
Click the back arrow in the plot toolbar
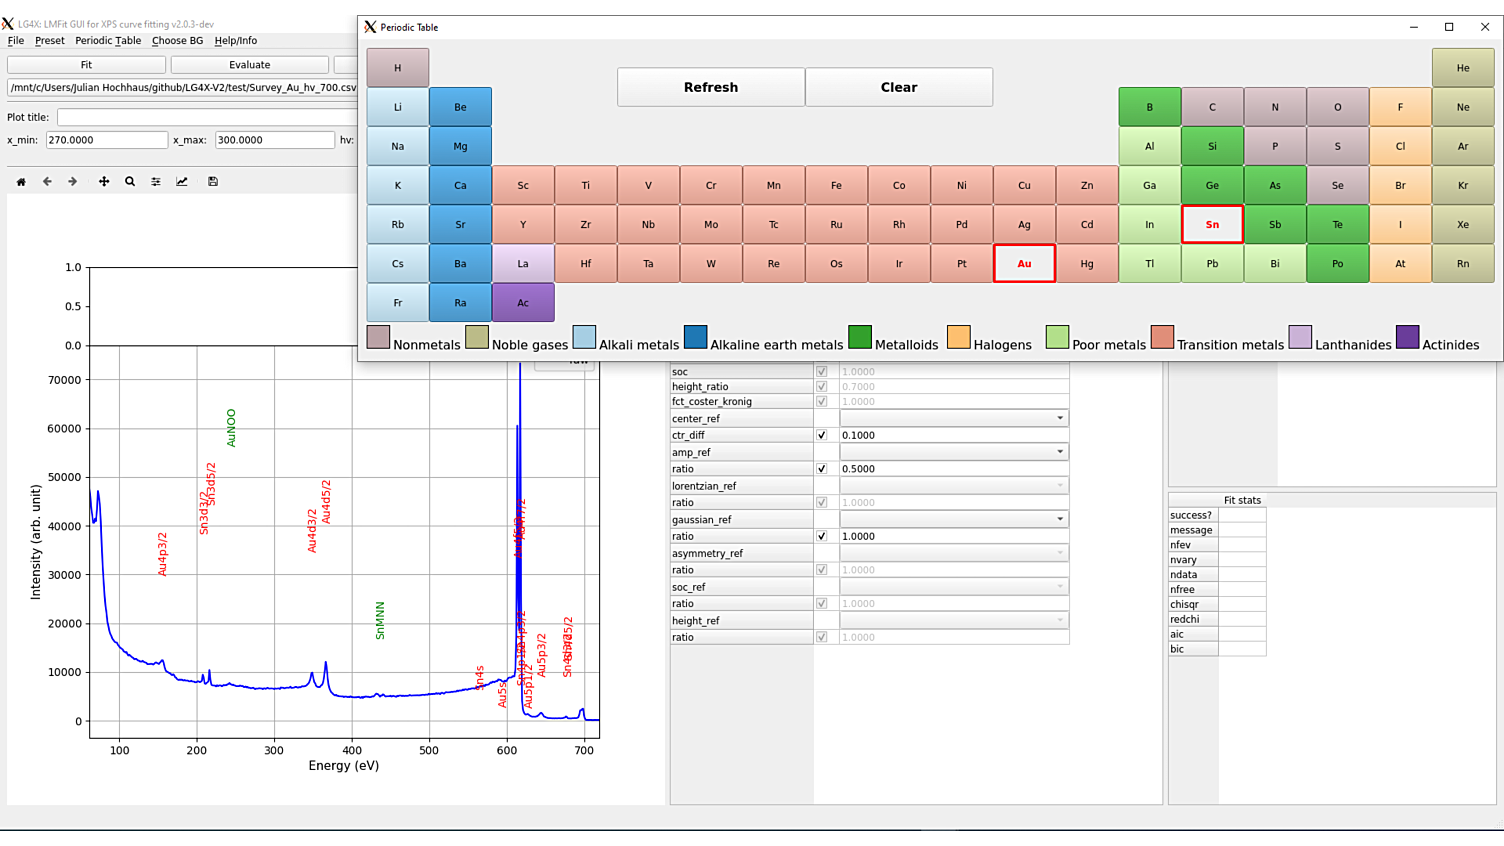[x=47, y=182]
